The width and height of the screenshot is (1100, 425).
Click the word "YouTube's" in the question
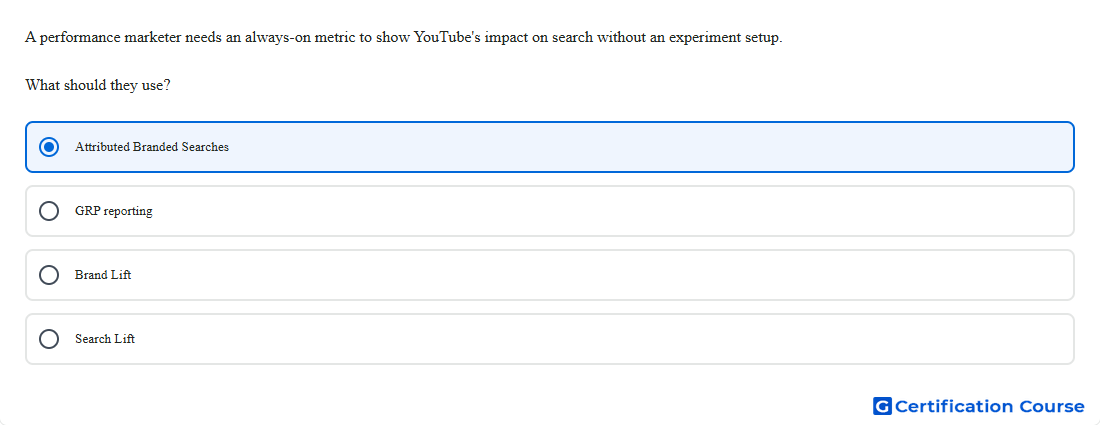point(447,38)
